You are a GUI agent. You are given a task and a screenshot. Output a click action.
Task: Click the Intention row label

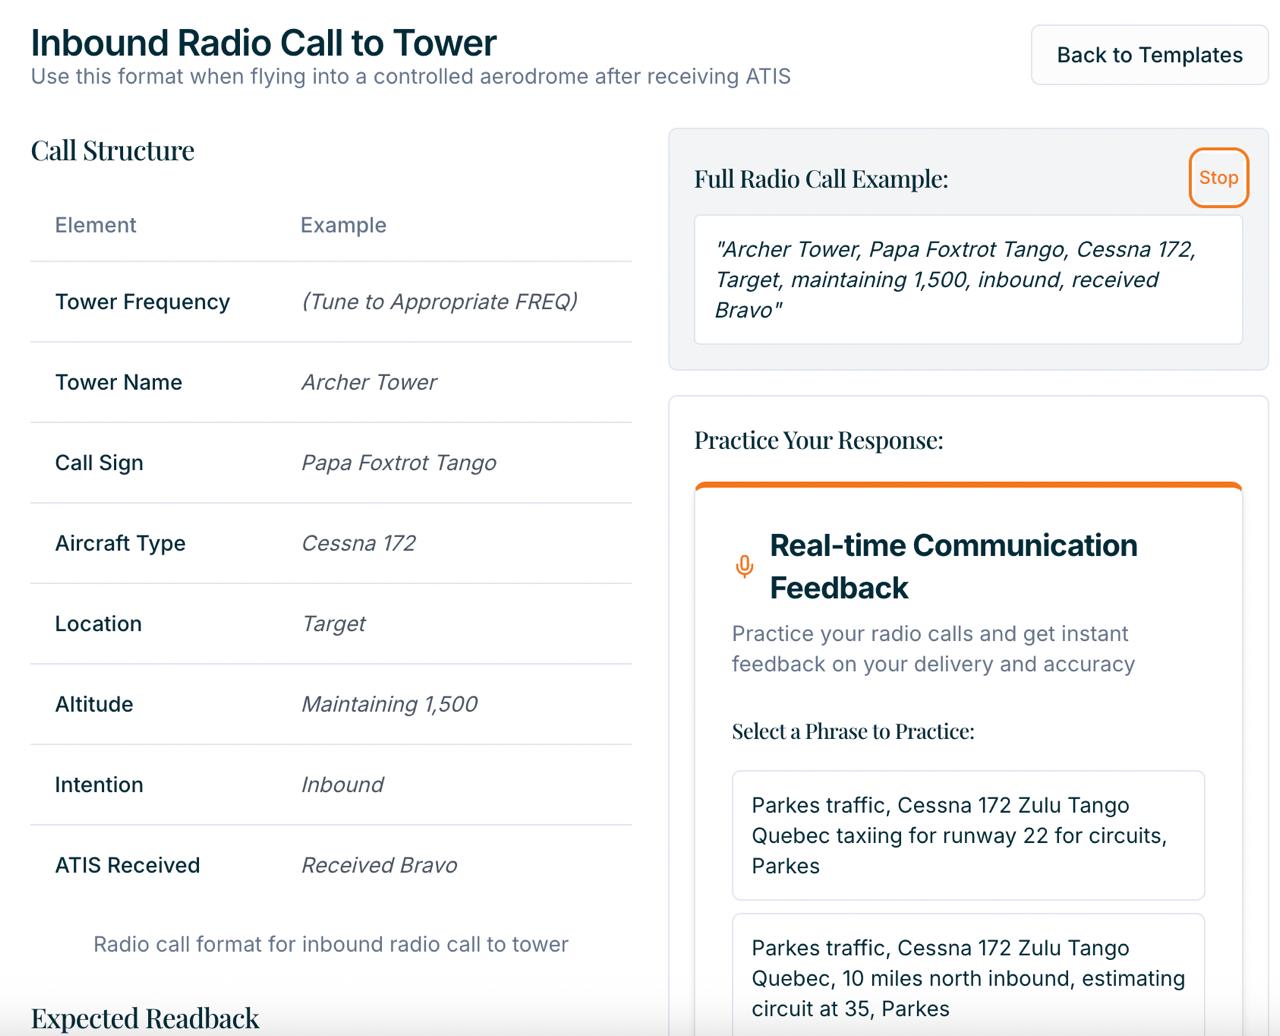99,785
